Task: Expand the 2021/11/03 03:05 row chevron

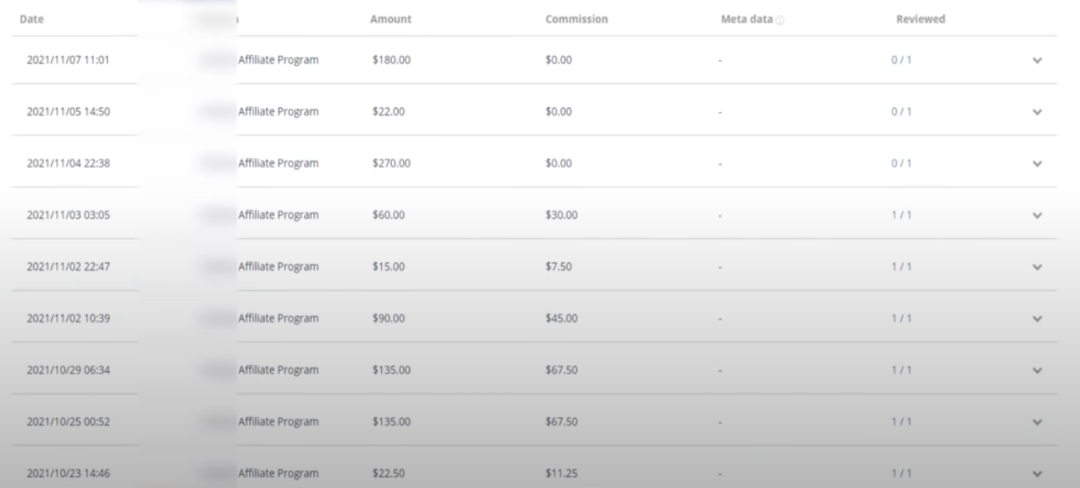Action: coord(1037,215)
